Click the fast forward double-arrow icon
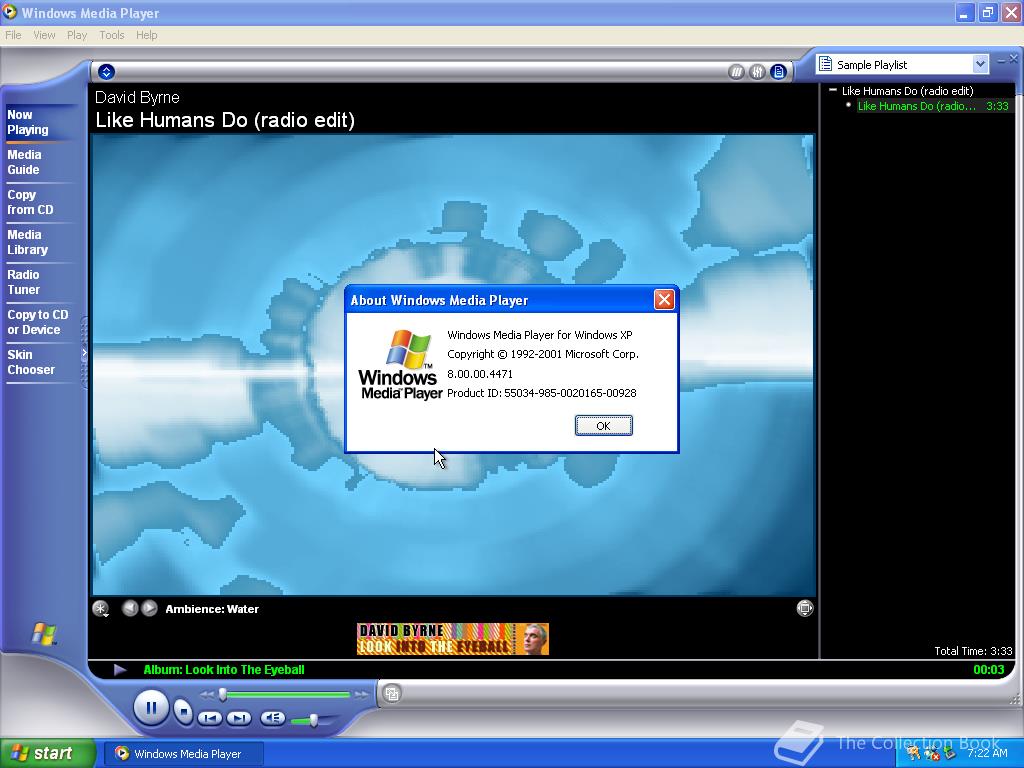The width and height of the screenshot is (1024, 768). pos(361,695)
